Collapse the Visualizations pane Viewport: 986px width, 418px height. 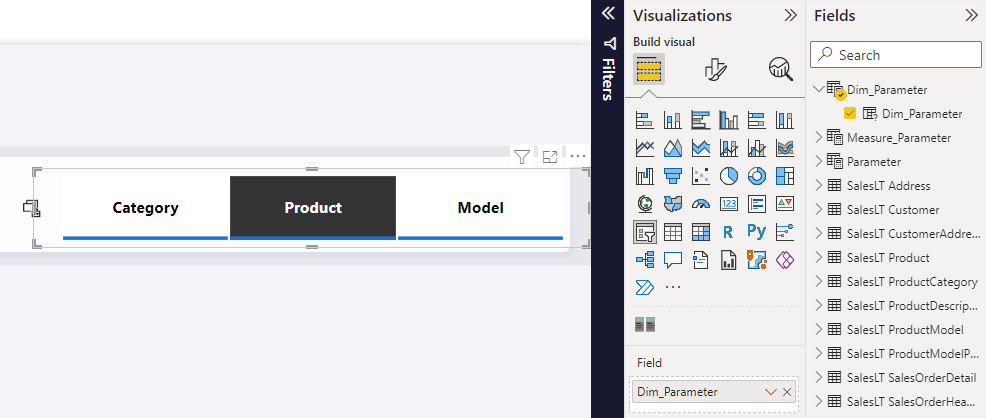point(790,16)
